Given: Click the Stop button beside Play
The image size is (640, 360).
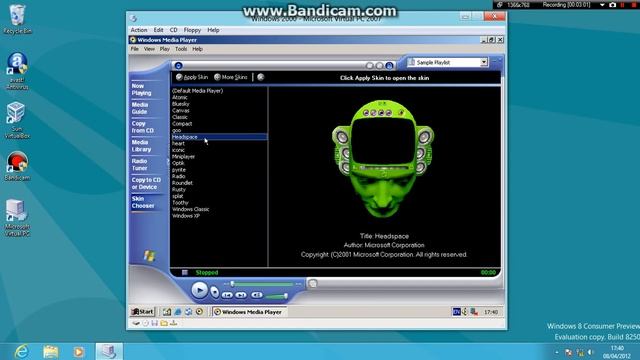Looking at the screenshot, I should 214,292.
